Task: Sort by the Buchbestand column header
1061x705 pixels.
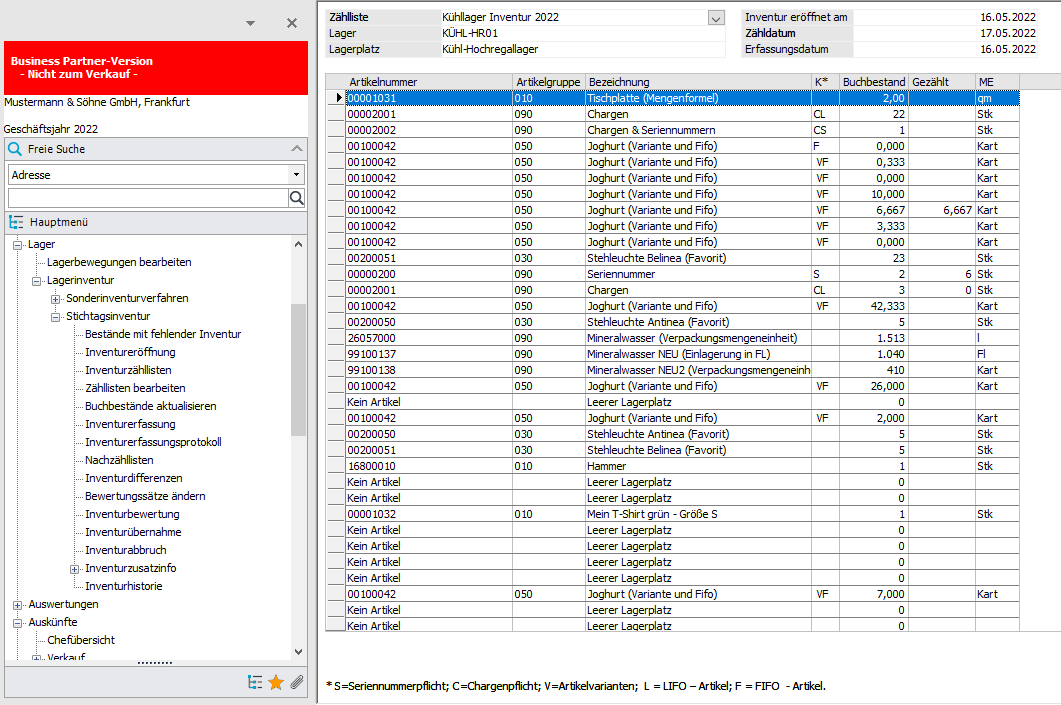Action: (x=873, y=82)
